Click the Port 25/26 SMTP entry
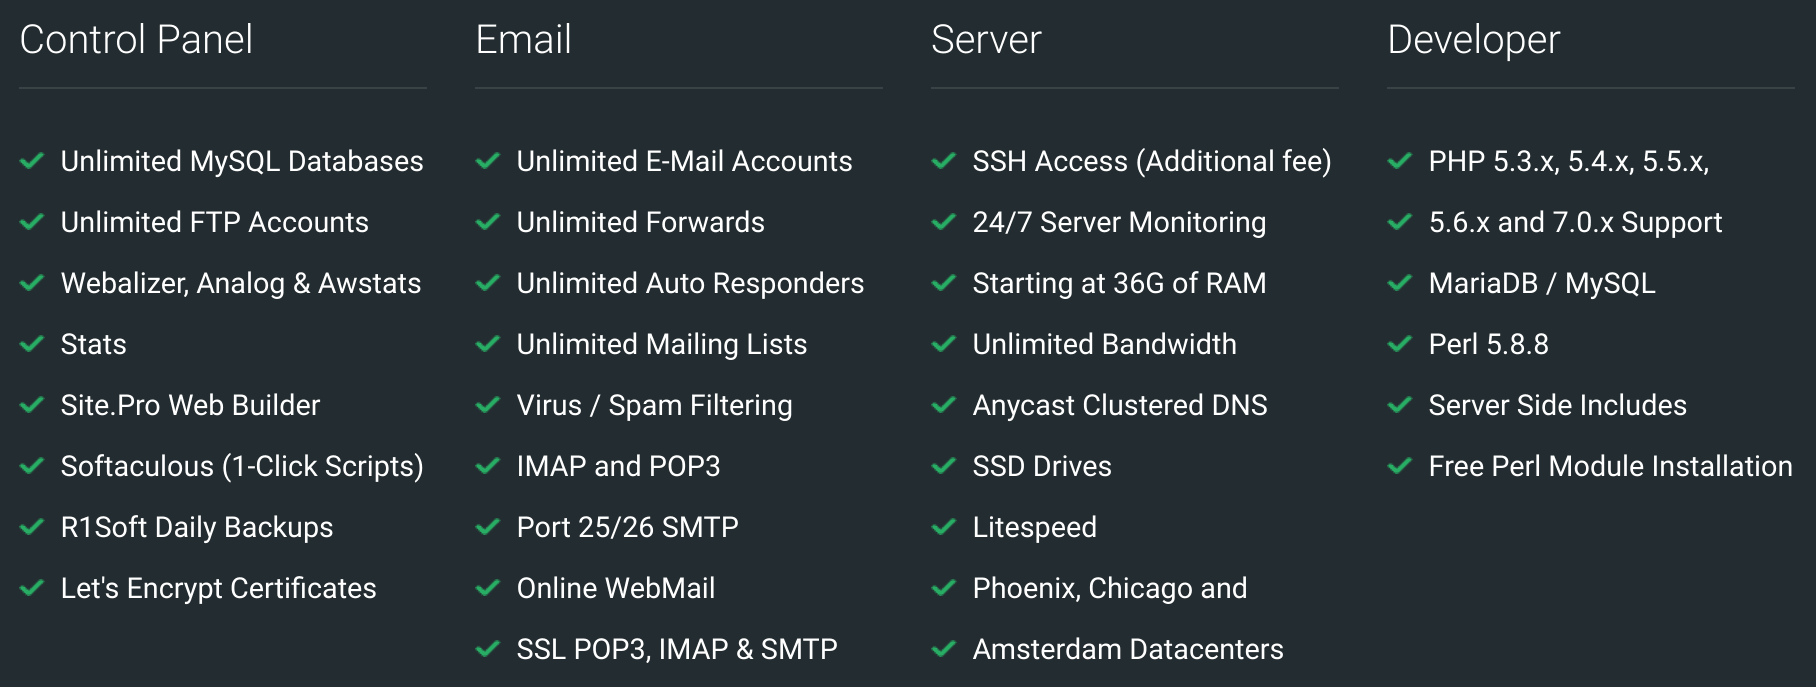Viewport: 1816px width, 687px height. point(627,527)
